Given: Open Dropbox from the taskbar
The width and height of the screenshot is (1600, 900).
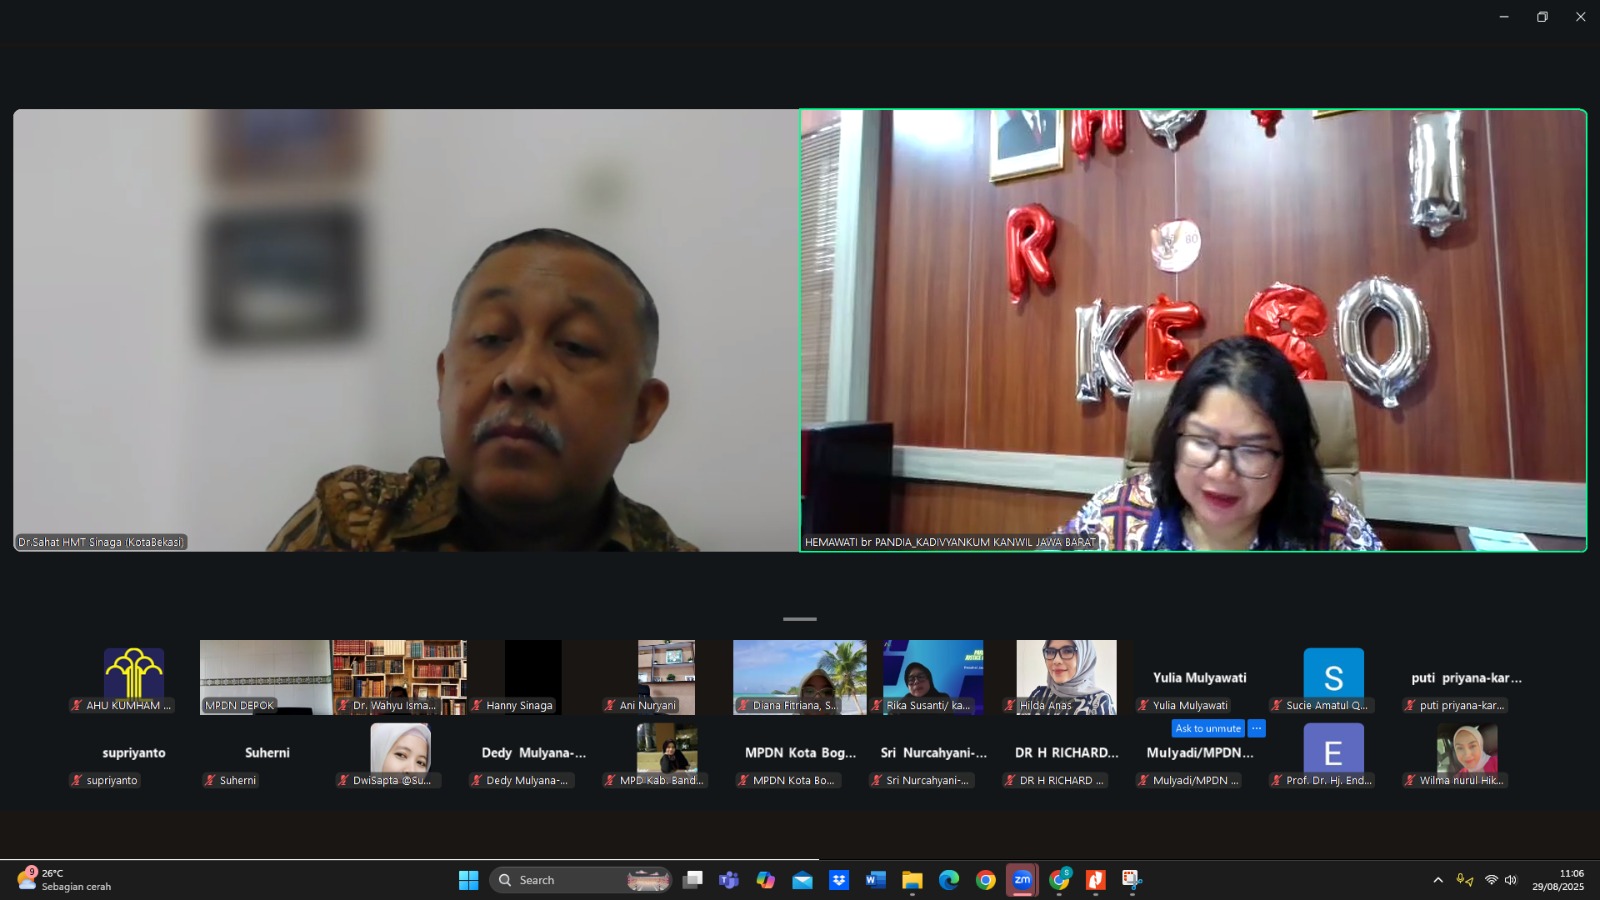Looking at the screenshot, I should point(839,880).
